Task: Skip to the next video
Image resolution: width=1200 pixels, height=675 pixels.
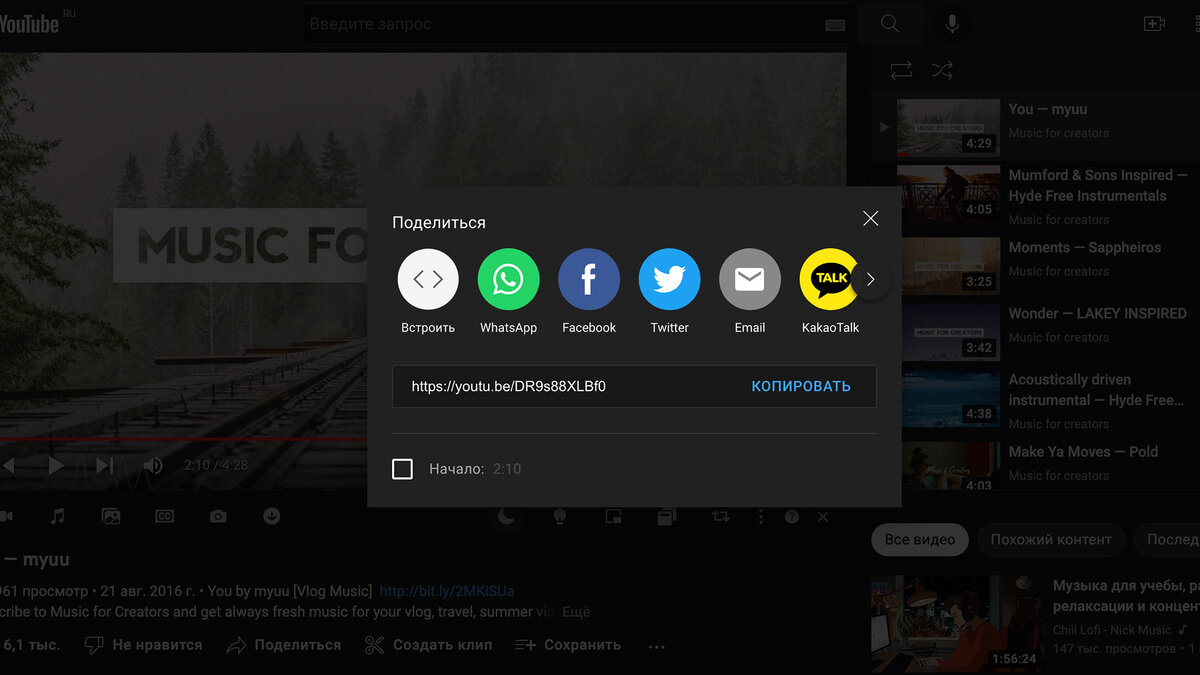Action: (104, 465)
